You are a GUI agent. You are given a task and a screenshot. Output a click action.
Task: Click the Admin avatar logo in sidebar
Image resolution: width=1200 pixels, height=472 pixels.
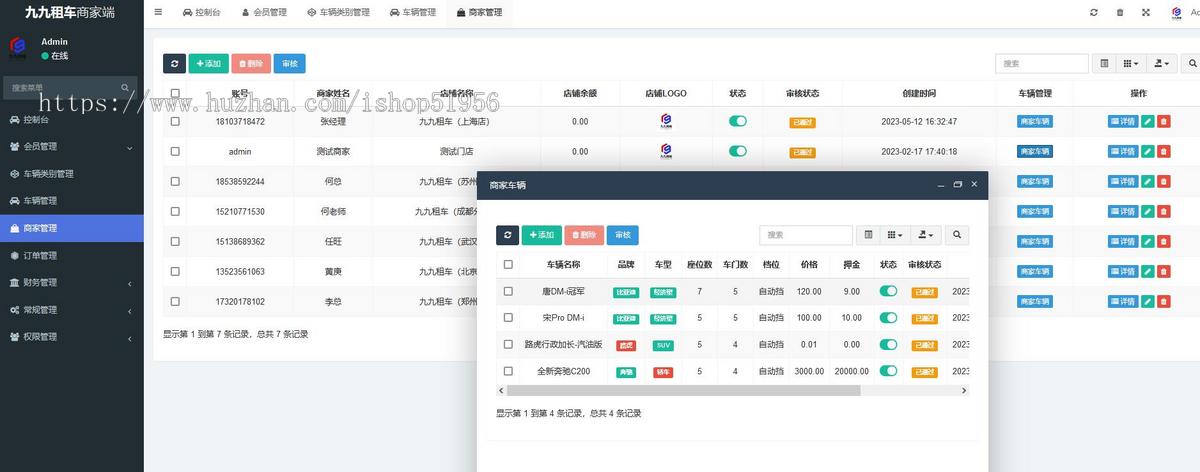pos(17,47)
